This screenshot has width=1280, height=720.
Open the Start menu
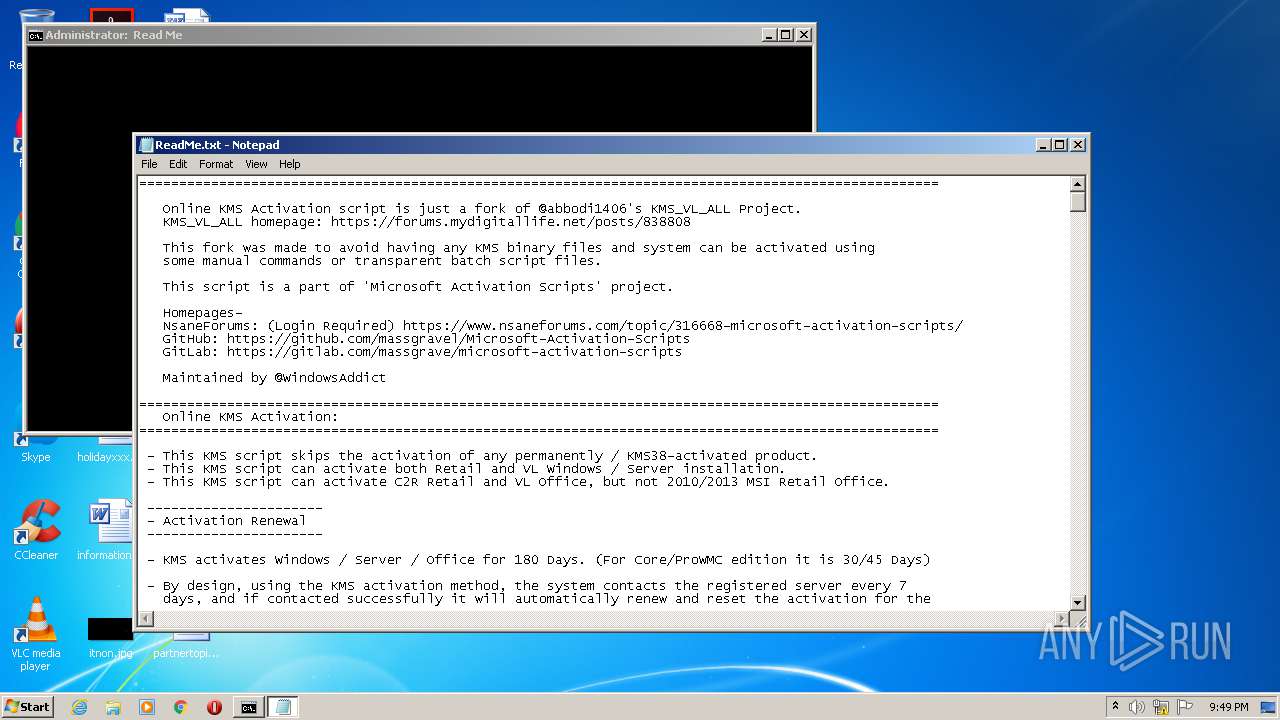(28, 707)
